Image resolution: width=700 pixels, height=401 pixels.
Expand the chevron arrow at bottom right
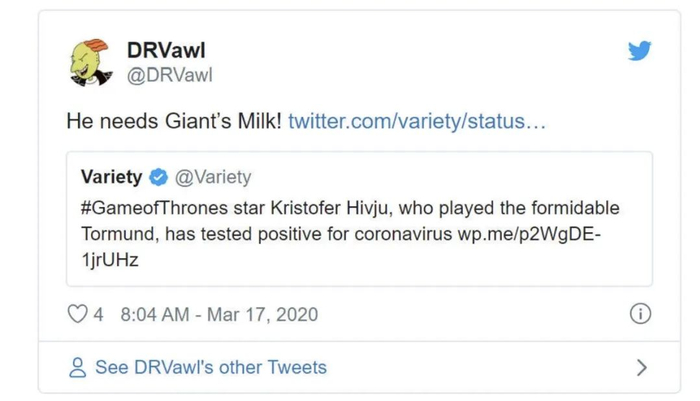point(641,367)
